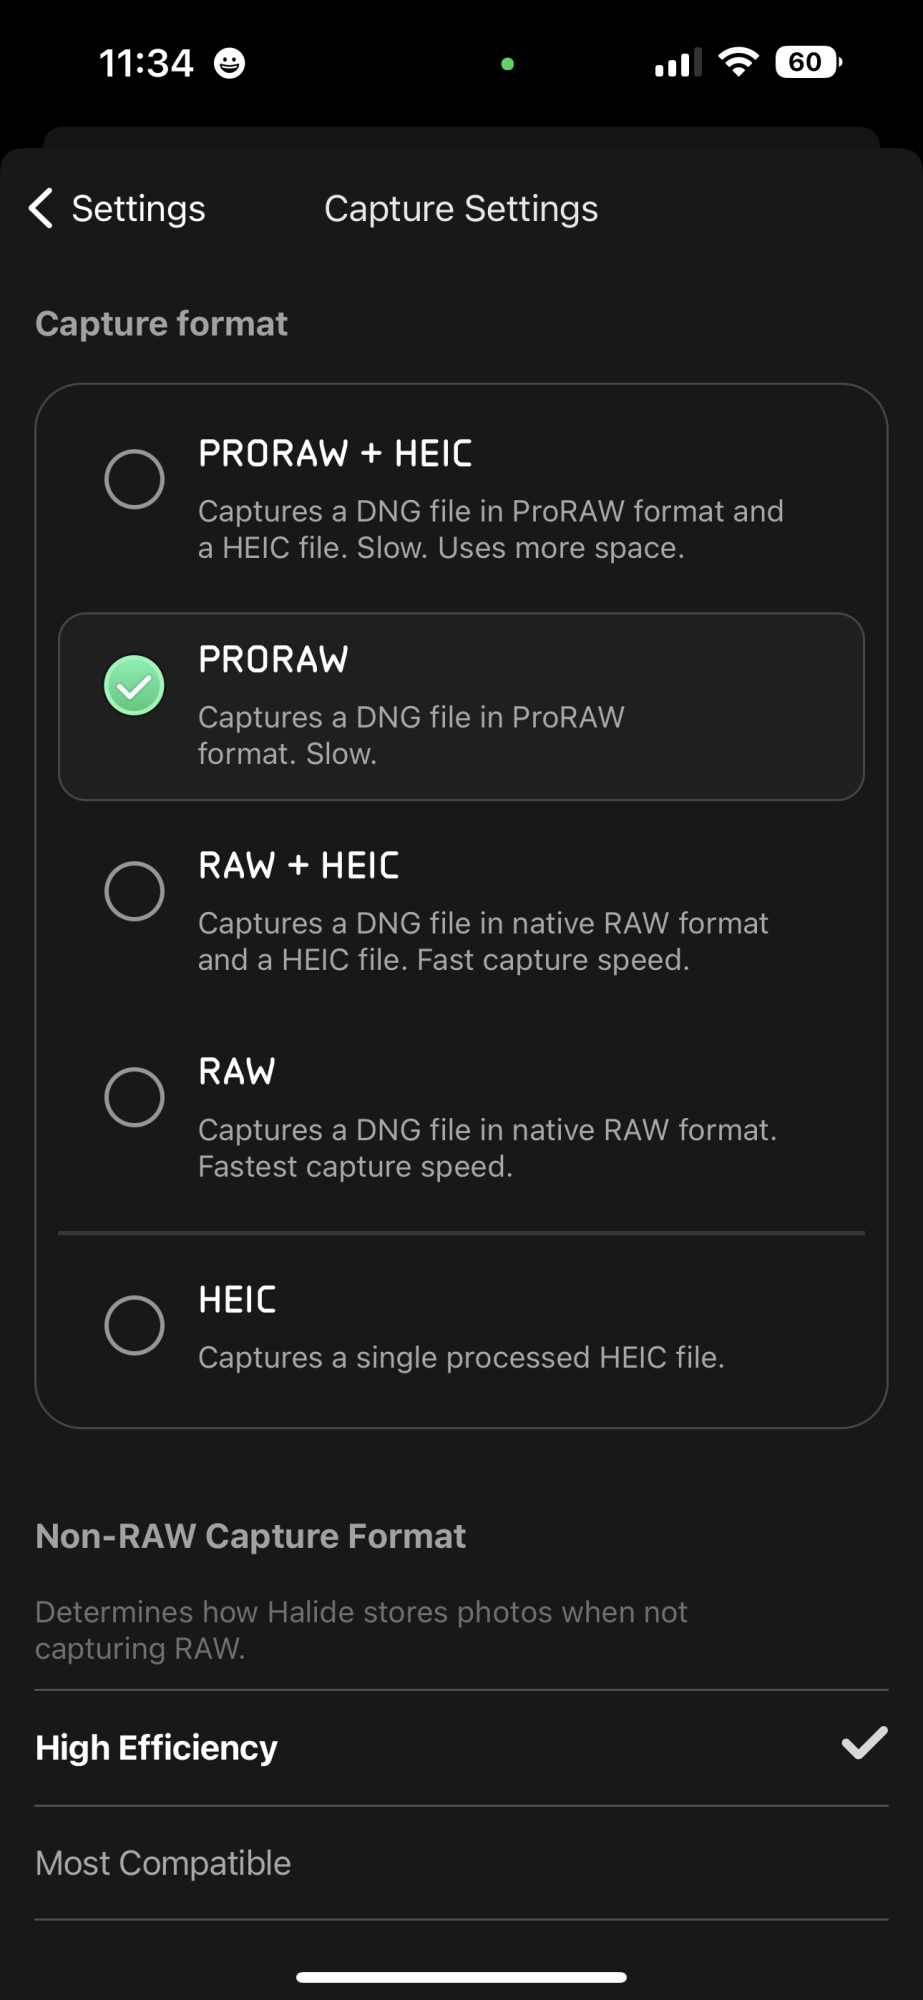
Task: Choose the High Efficiency format option
Action: click(x=461, y=1748)
